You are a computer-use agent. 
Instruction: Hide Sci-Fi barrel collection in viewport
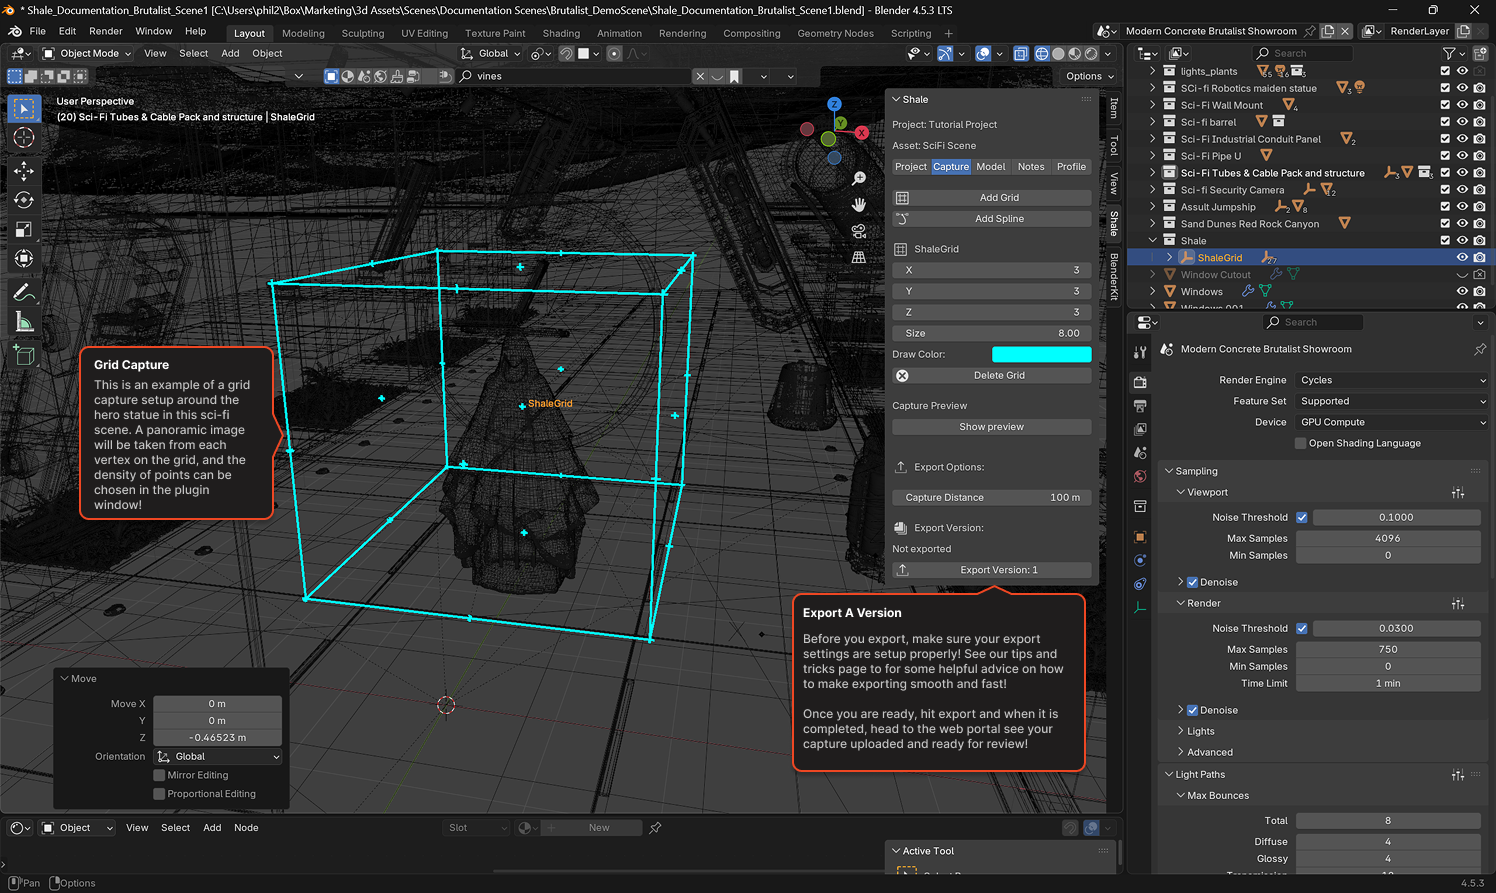click(x=1462, y=122)
